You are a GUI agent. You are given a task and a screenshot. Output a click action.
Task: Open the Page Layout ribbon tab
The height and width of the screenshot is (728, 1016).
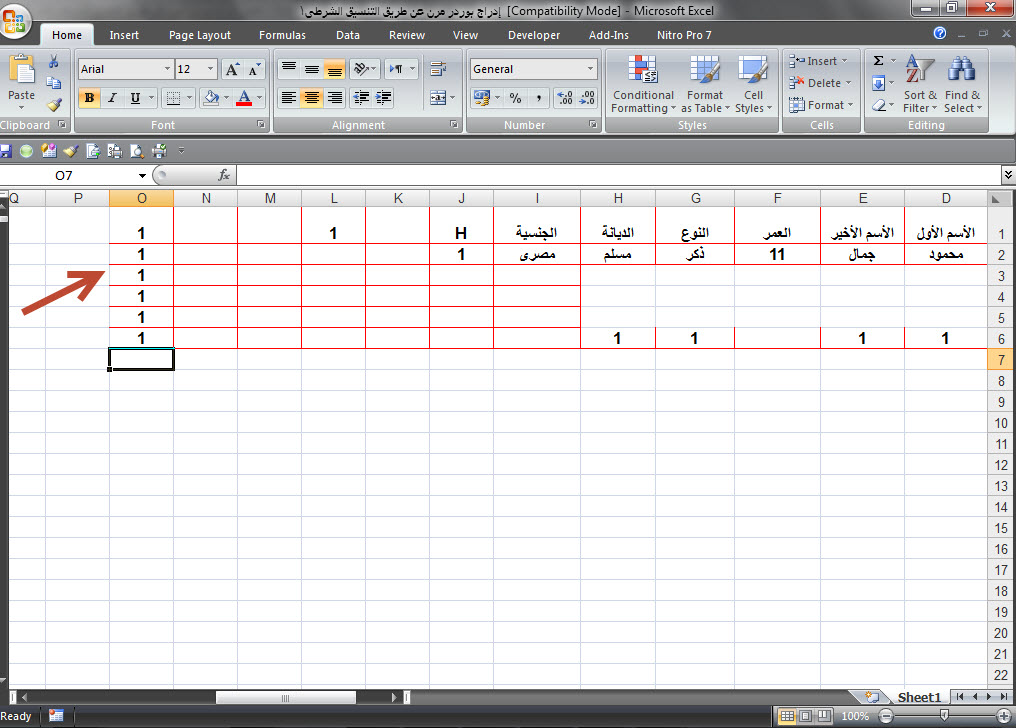[200, 35]
